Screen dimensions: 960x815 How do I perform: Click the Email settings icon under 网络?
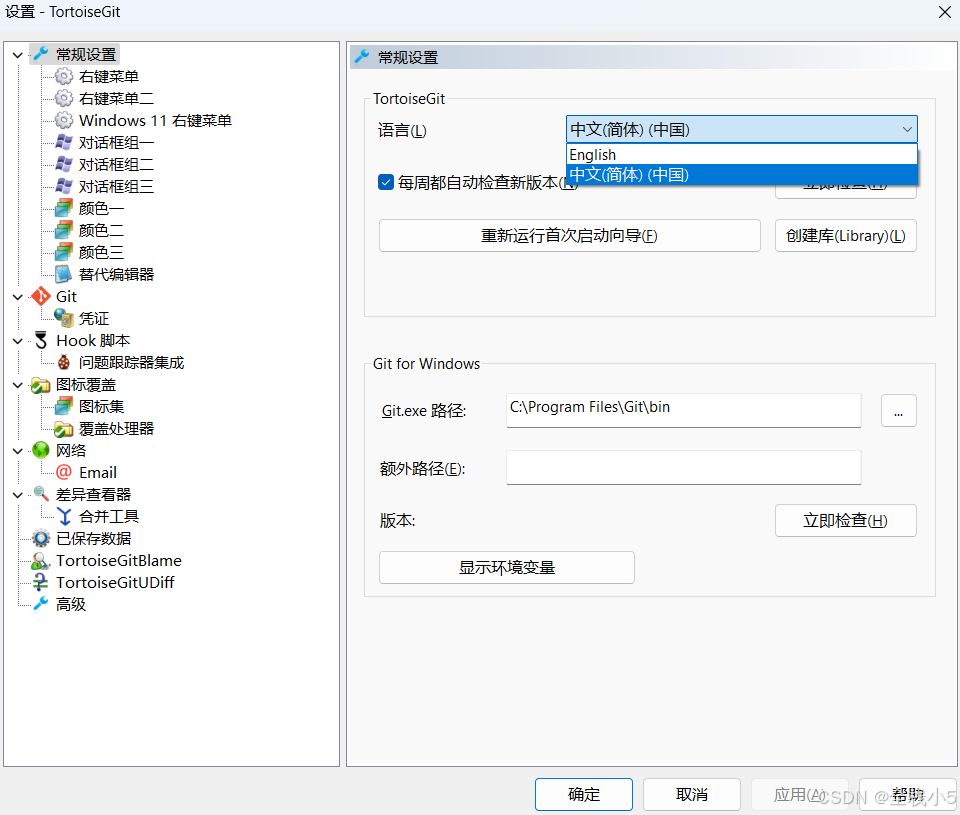[x=64, y=472]
